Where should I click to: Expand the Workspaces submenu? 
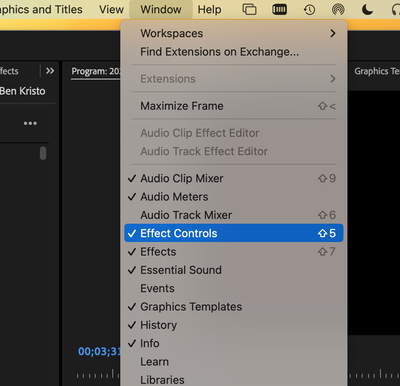(x=234, y=33)
